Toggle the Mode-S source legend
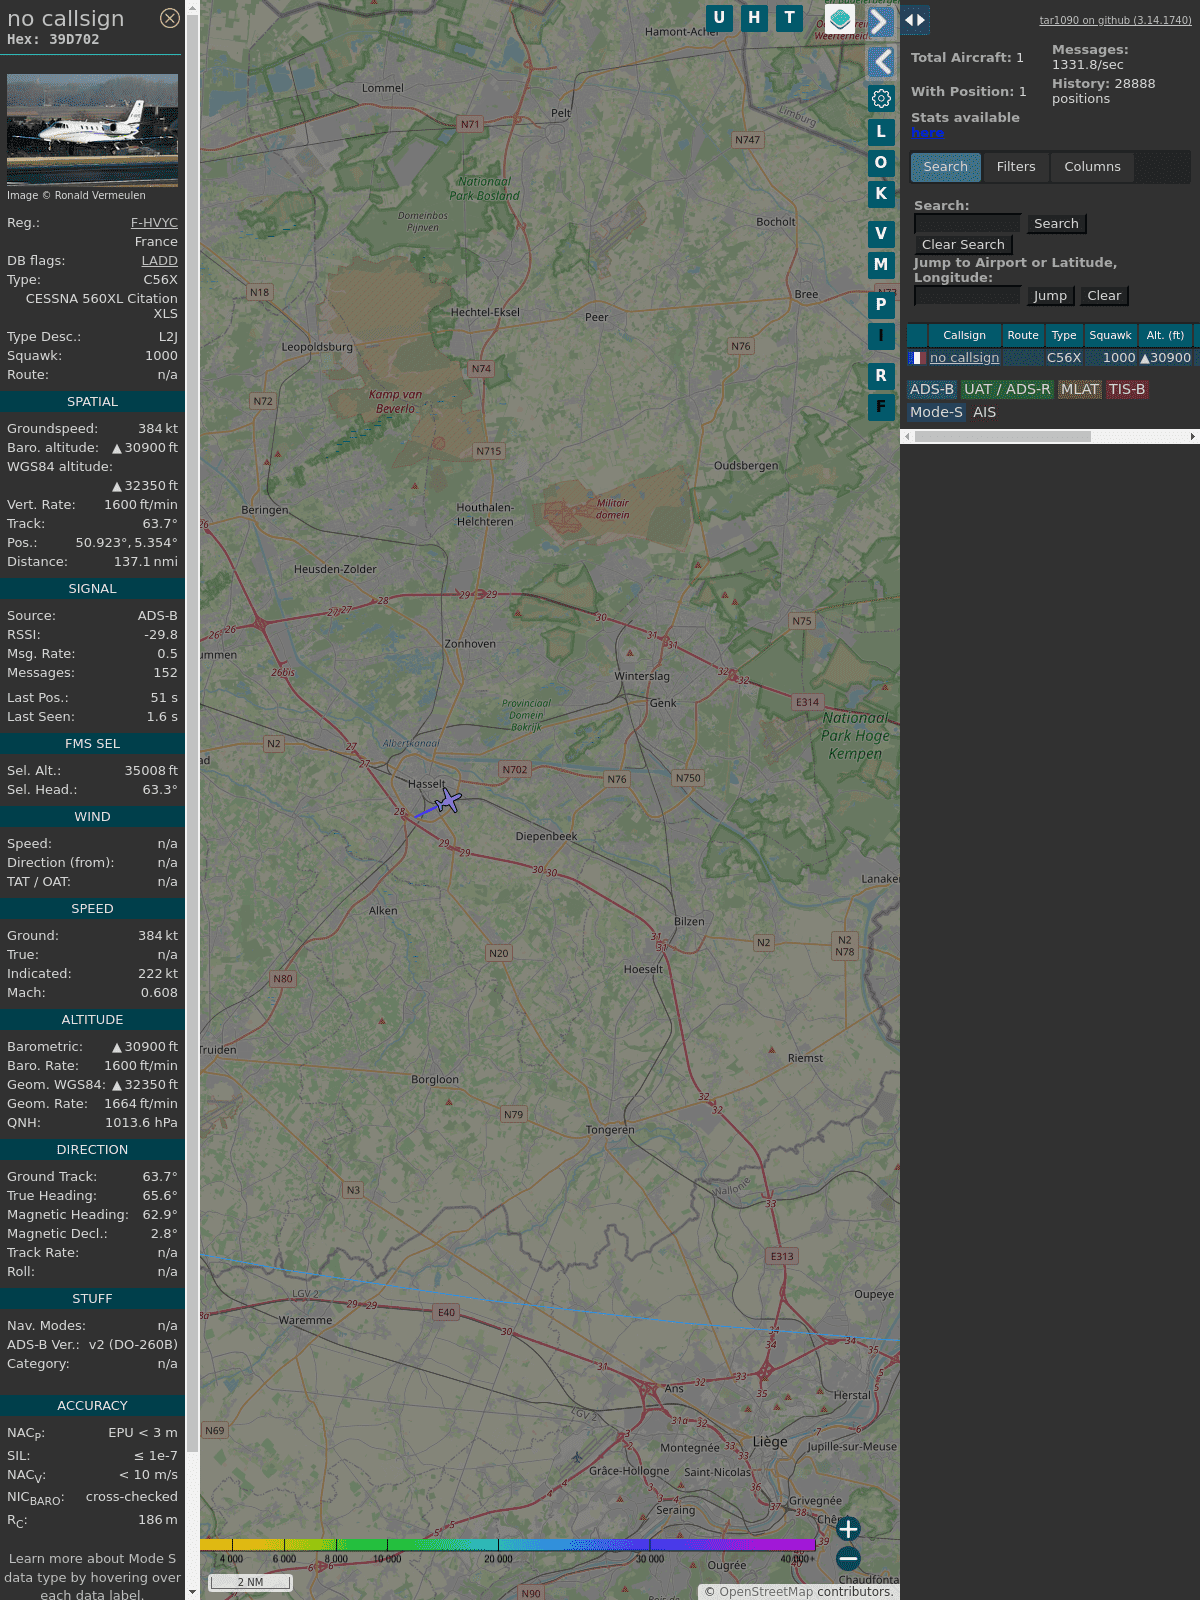The image size is (1200, 1600). 936,412
